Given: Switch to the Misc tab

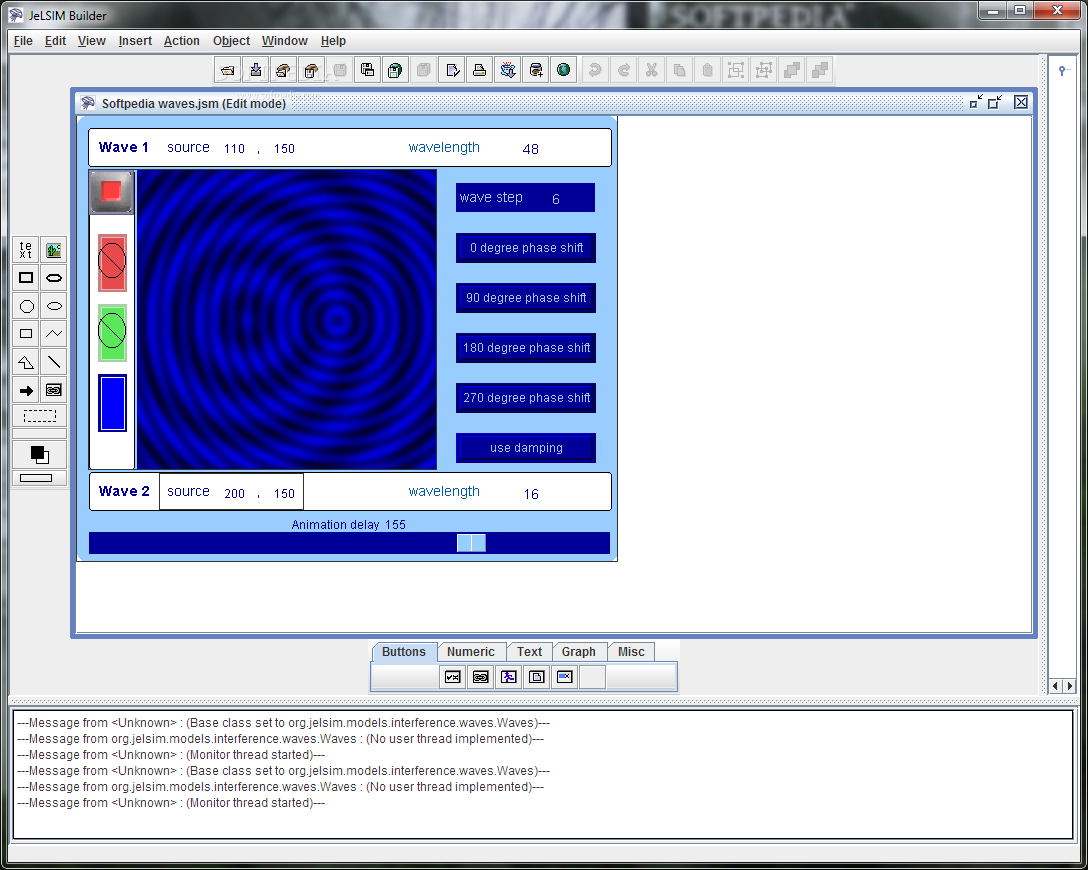Looking at the screenshot, I should click(x=631, y=651).
